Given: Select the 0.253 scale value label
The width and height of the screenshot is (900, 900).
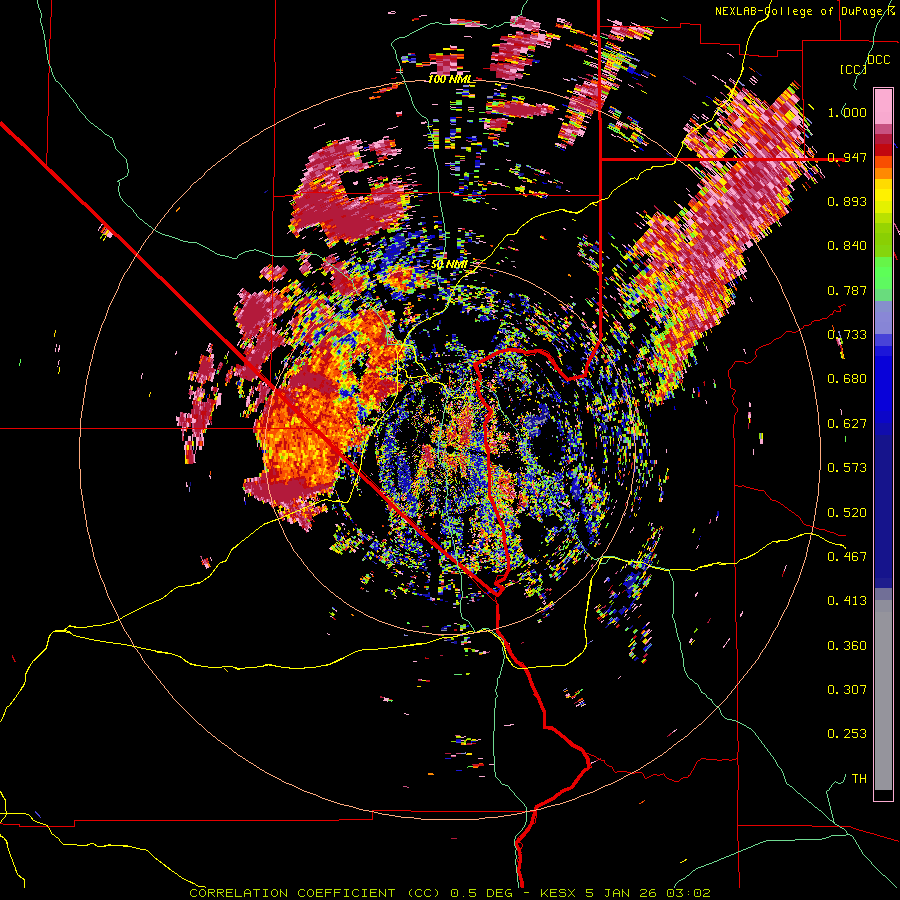Looking at the screenshot, I should tap(847, 734).
